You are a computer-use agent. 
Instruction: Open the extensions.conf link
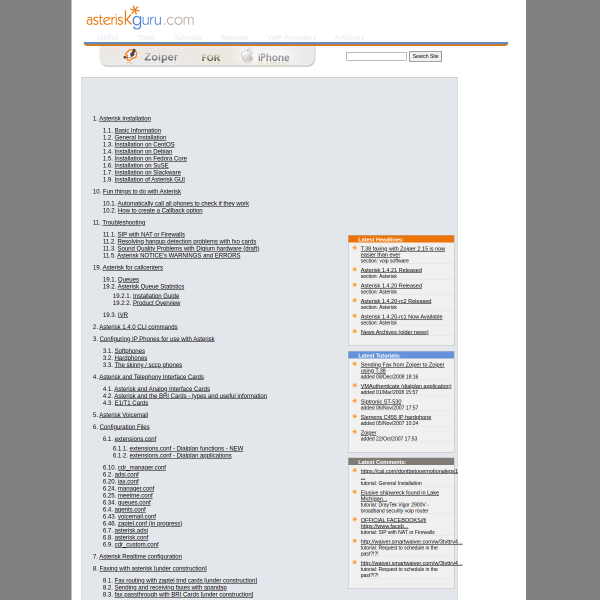(x=135, y=439)
